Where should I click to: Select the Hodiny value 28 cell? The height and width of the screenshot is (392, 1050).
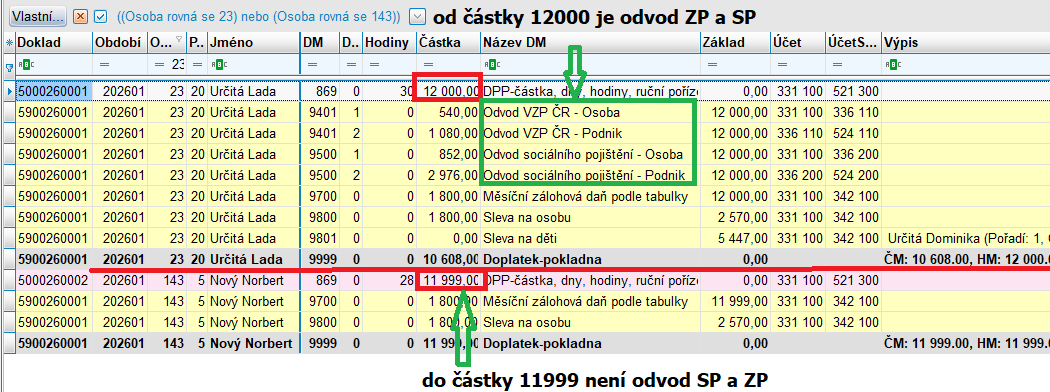389,280
